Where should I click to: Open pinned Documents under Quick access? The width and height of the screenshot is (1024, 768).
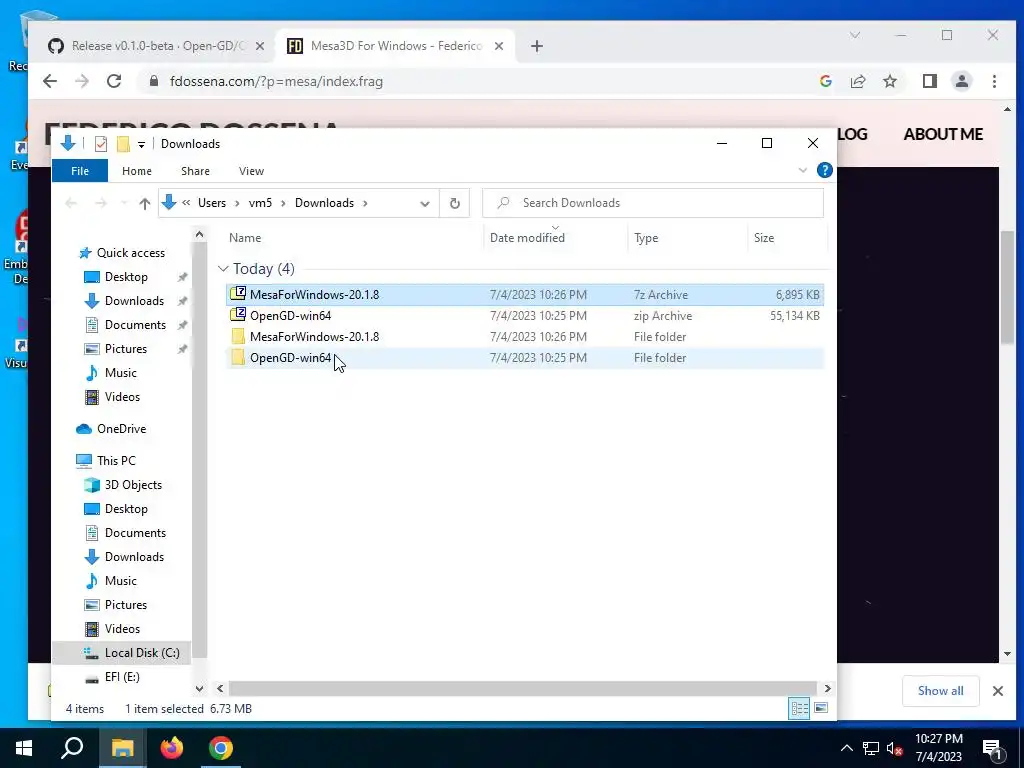tap(135, 325)
